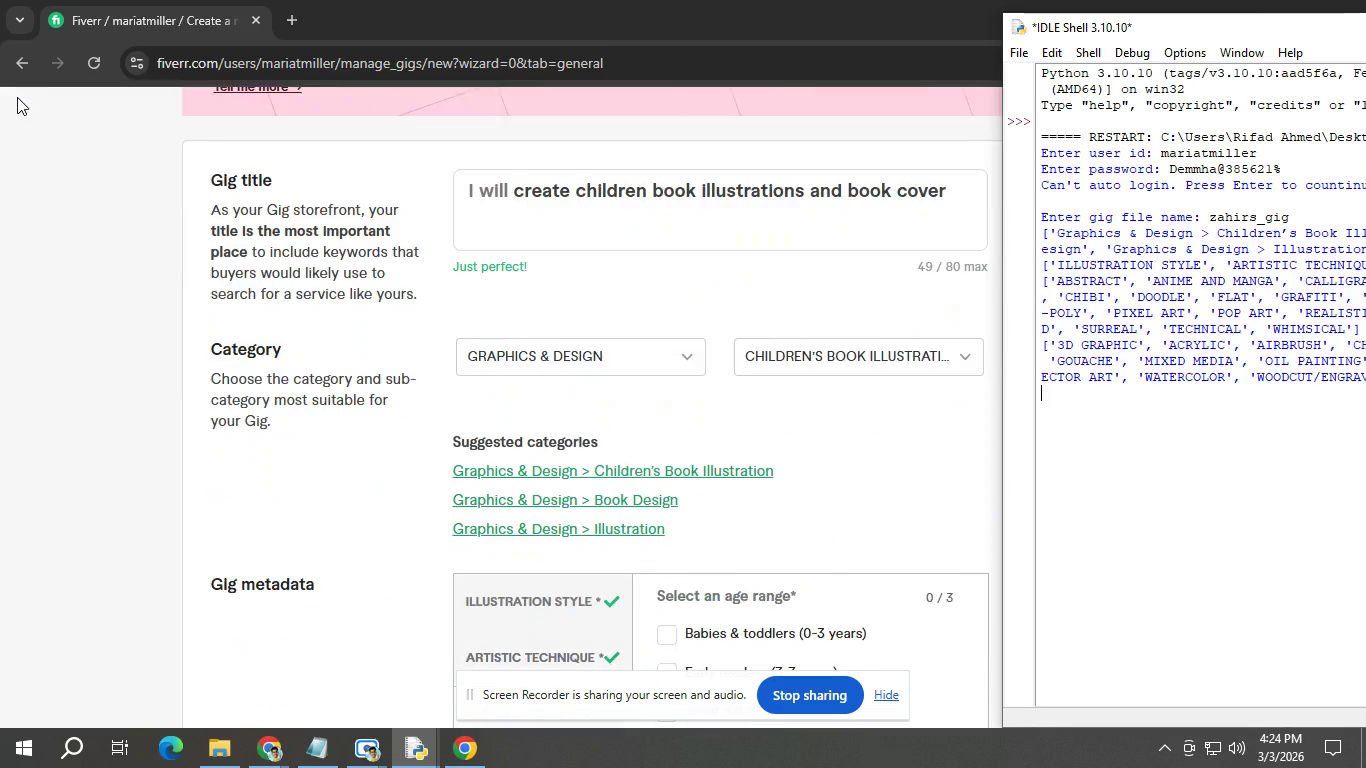Open the Shell menu in IDLE

coord(1087,53)
